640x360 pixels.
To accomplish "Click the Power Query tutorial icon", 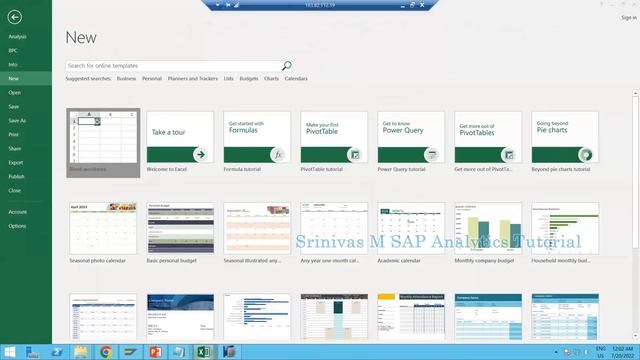I will pyautogui.click(x=431, y=155).
